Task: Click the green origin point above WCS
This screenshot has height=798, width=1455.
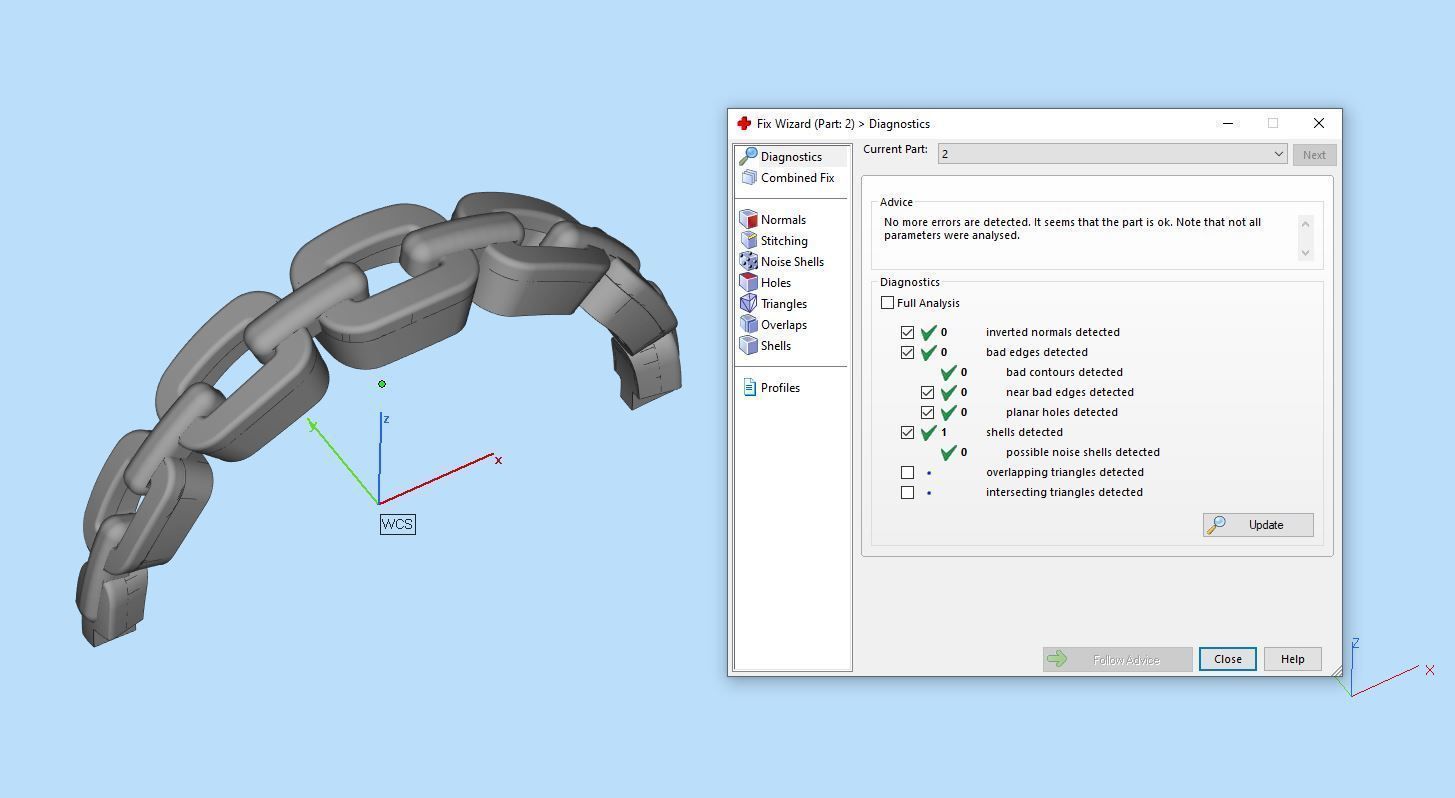Action: (382, 384)
